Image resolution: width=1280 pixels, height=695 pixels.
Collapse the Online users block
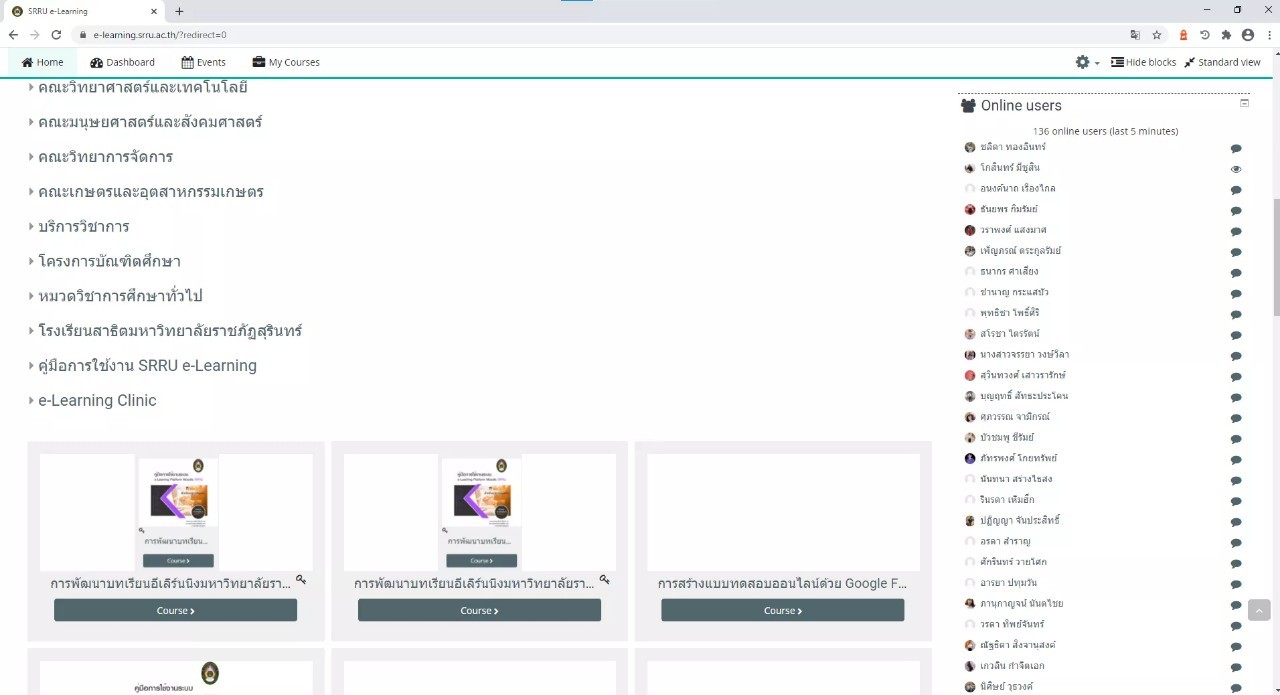click(1244, 103)
